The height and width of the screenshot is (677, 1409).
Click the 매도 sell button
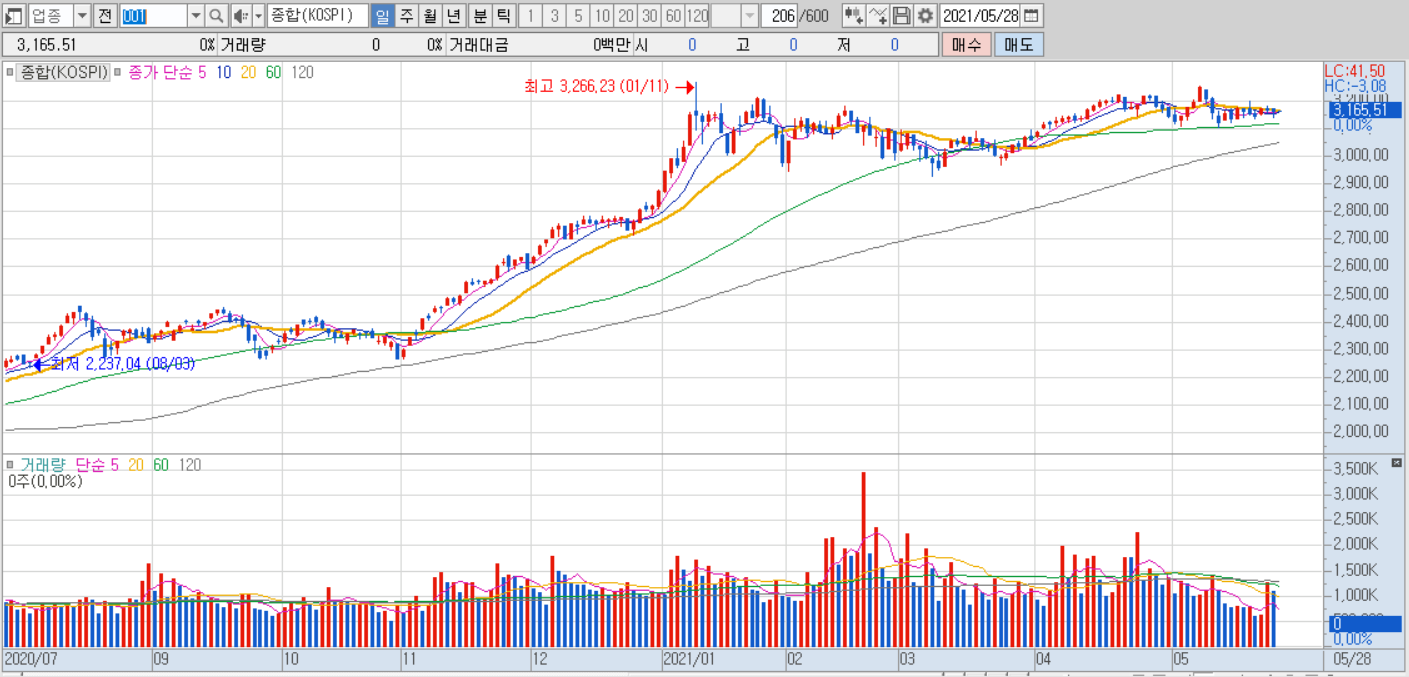tap(1019, 44)
